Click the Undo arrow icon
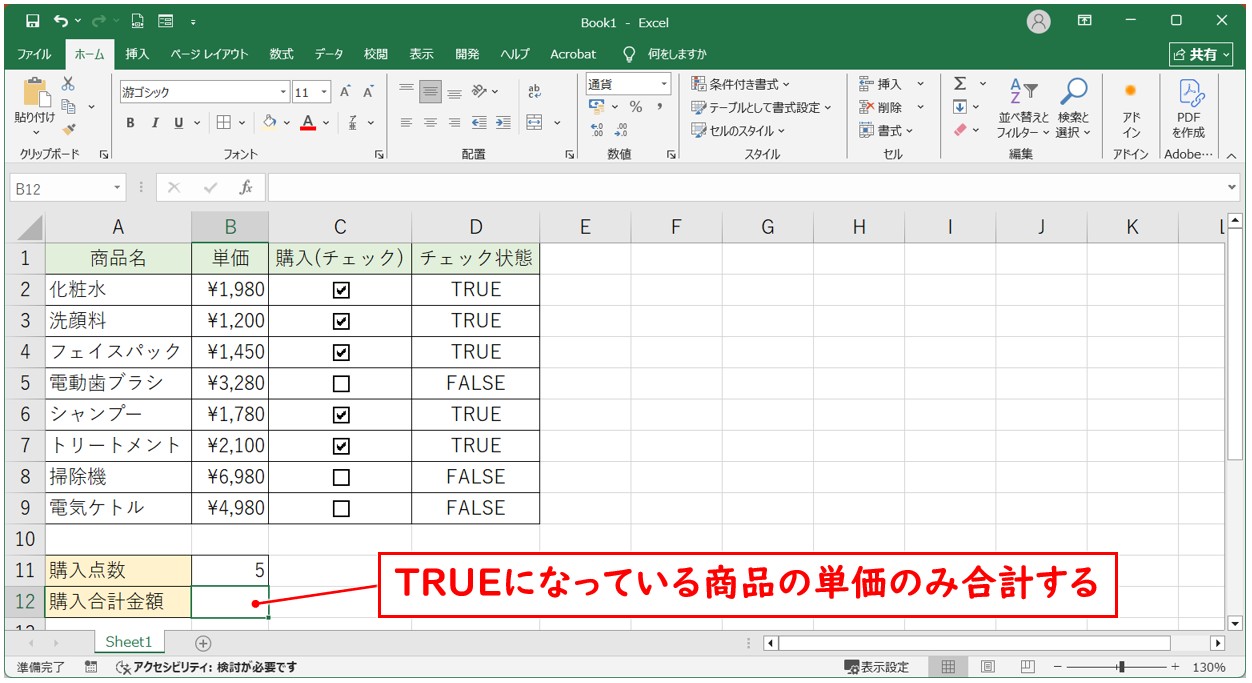 click(62, 21)
